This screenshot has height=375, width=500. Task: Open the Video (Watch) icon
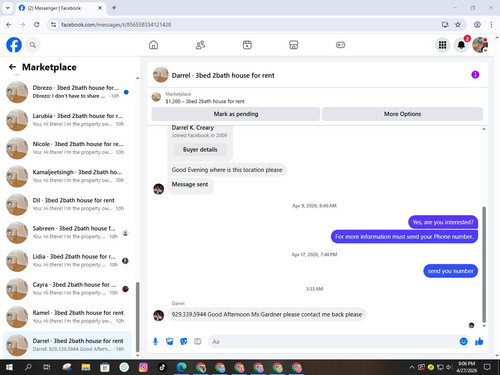[x=247, y=45]
